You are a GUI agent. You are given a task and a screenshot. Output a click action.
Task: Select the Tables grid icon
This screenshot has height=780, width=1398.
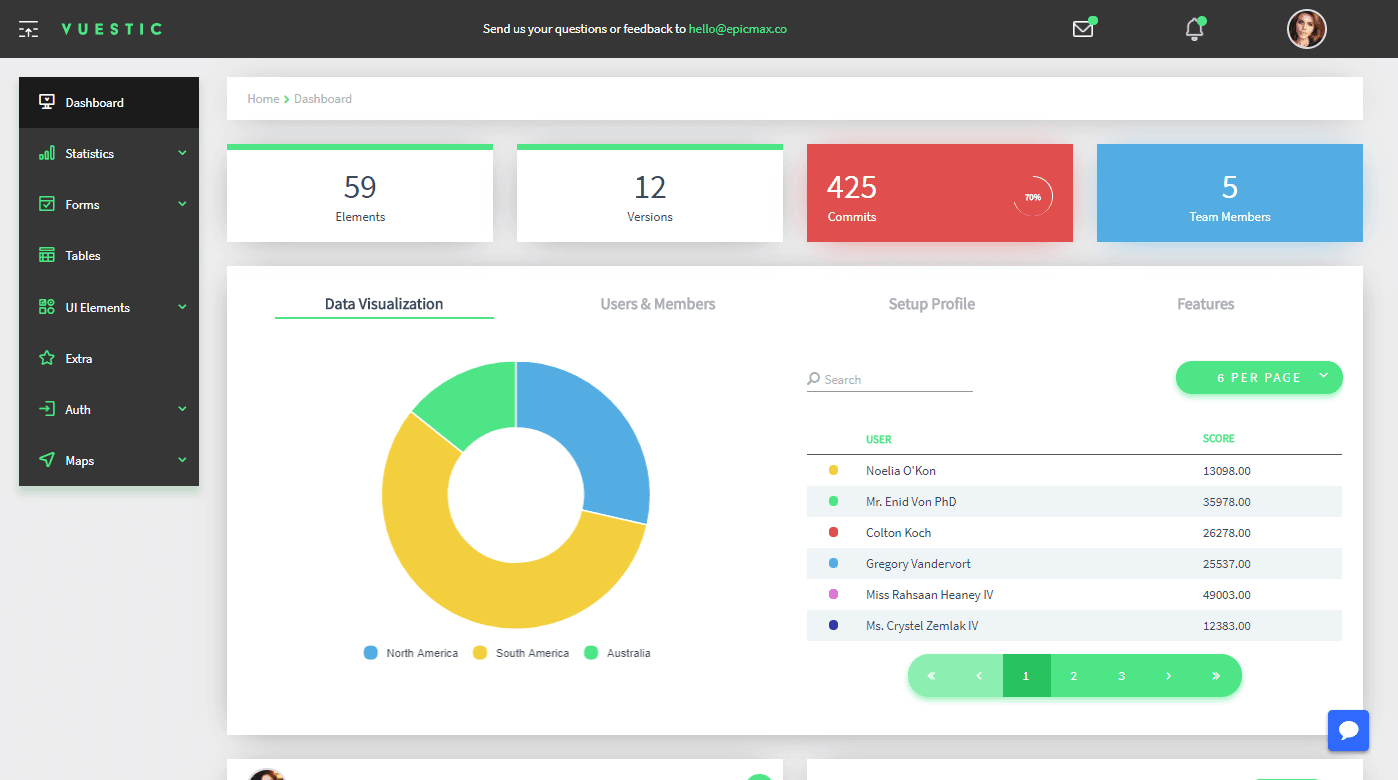[45, 255]
